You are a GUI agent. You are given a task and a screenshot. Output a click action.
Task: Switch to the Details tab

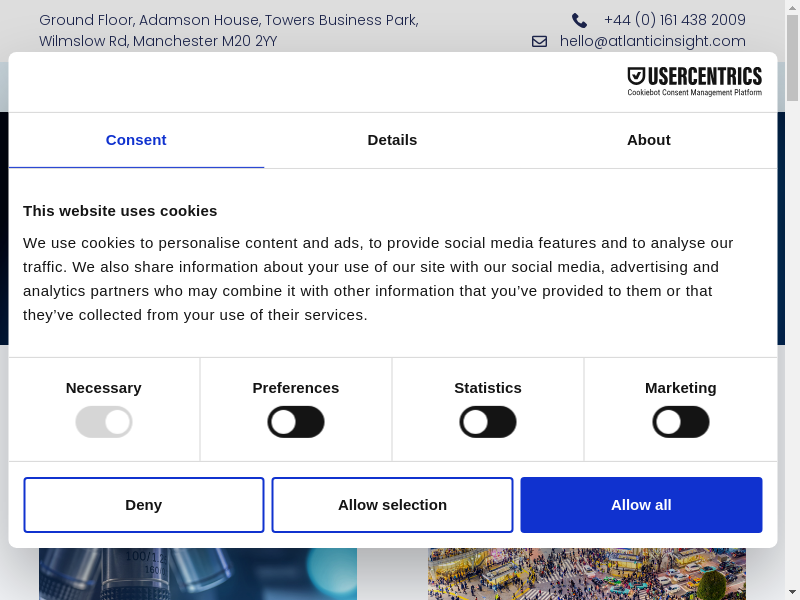point(392,140)
